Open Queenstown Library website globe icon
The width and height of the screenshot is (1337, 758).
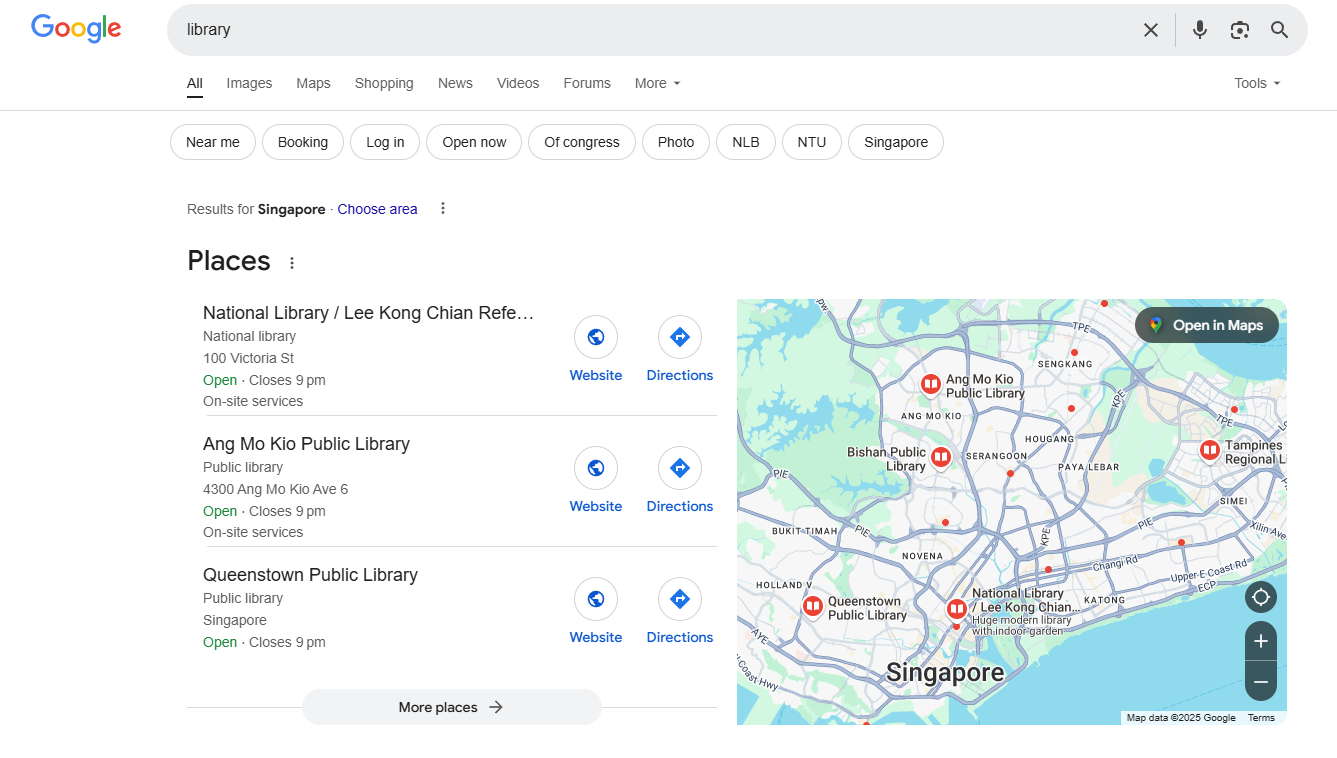596,599
